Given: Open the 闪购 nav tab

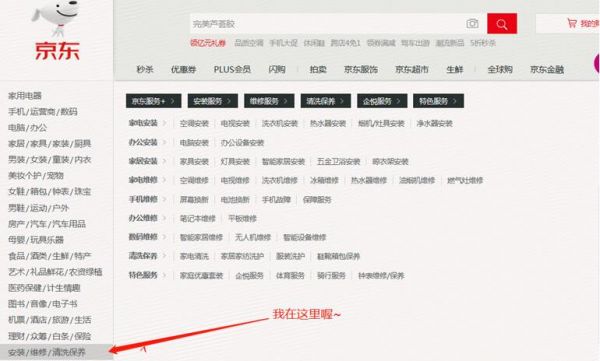Looking at the screenshot, I should click(x=277, y=69).
